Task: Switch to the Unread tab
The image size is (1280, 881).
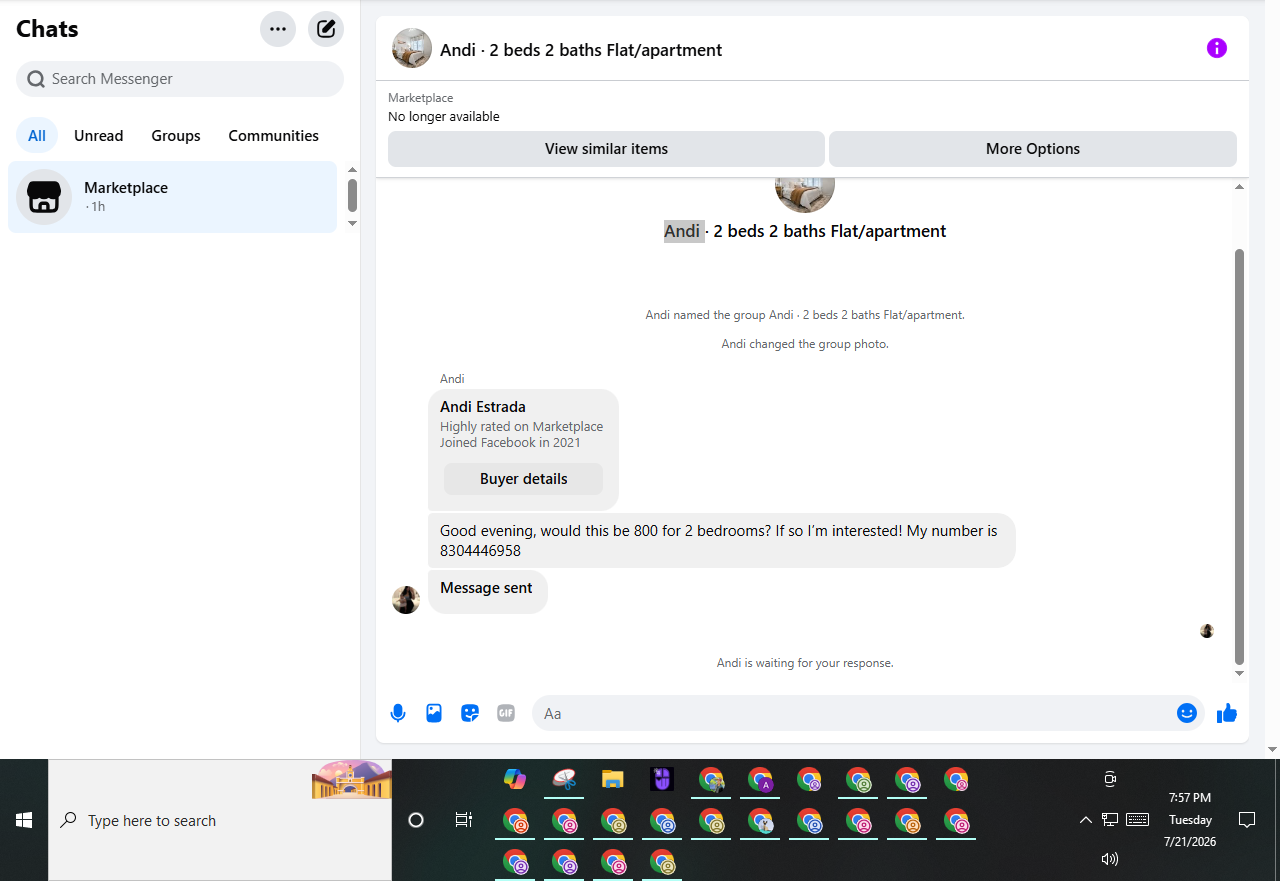Action: (99, 135)
